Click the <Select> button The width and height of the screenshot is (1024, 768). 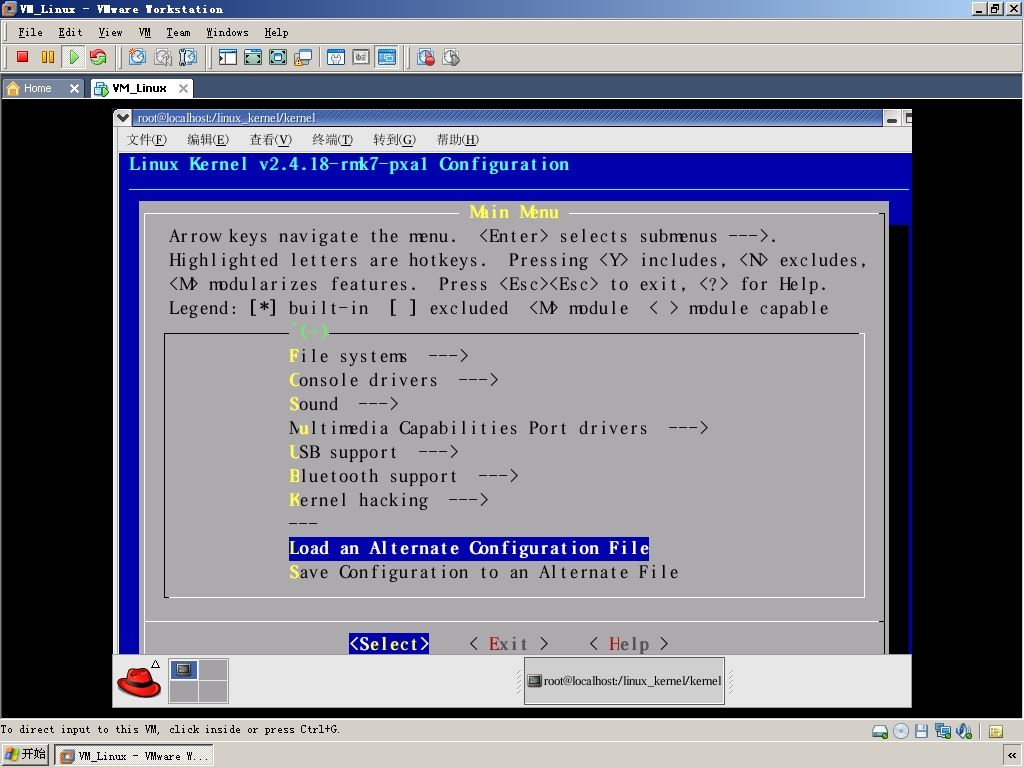tap(389, 644)
